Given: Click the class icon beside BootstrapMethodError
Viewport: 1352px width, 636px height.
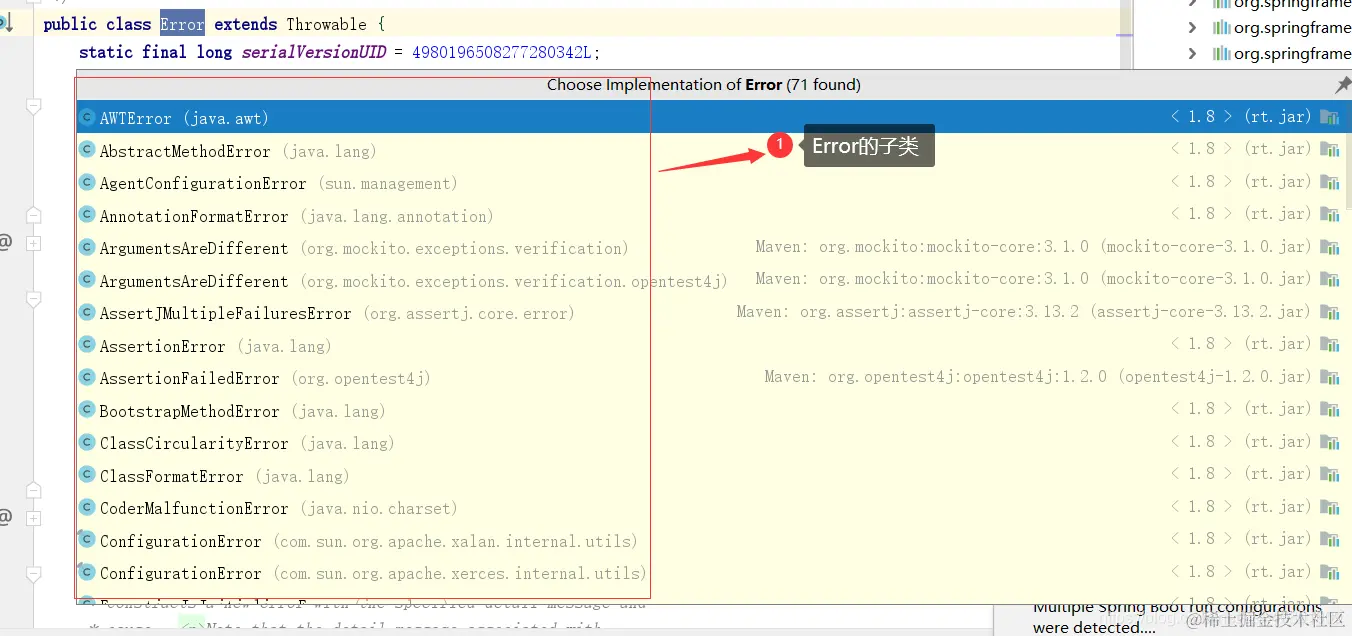Looking at the screenshot, I should tap(87, 411).
